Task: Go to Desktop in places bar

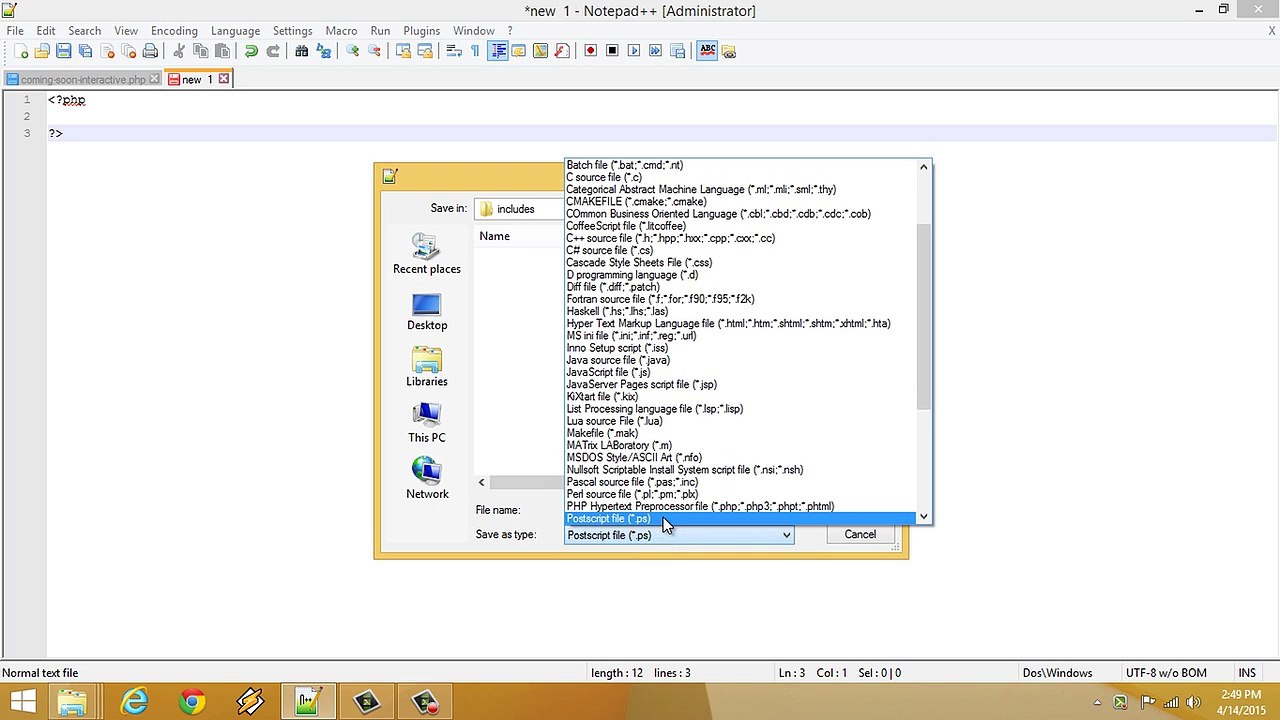Action: point(427,311)
